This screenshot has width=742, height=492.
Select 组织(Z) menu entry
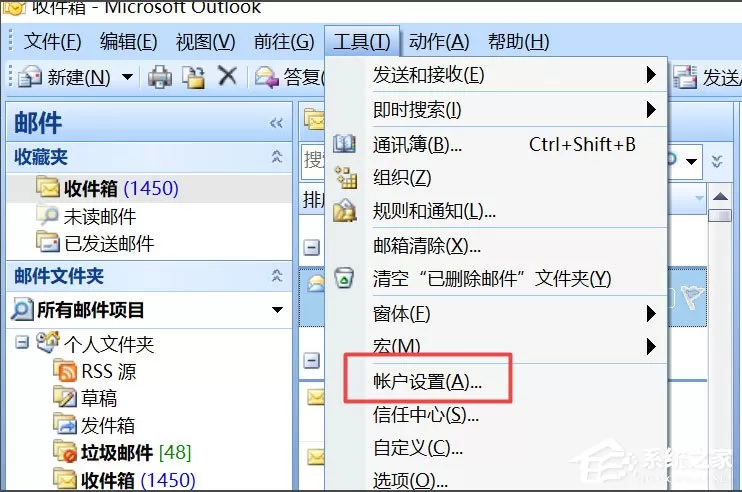tap(495, 178)
